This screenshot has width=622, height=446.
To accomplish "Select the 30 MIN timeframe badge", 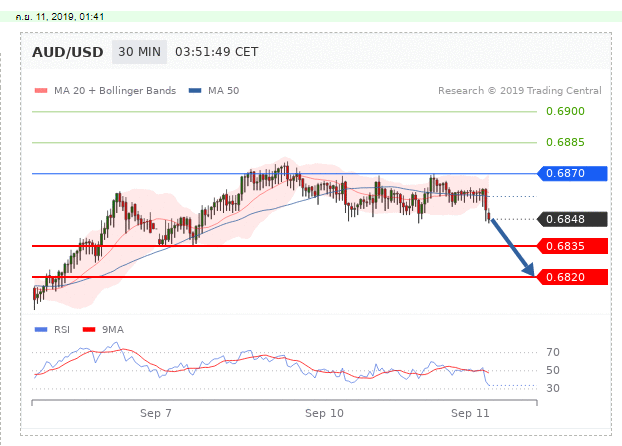I will click(139, 52).
